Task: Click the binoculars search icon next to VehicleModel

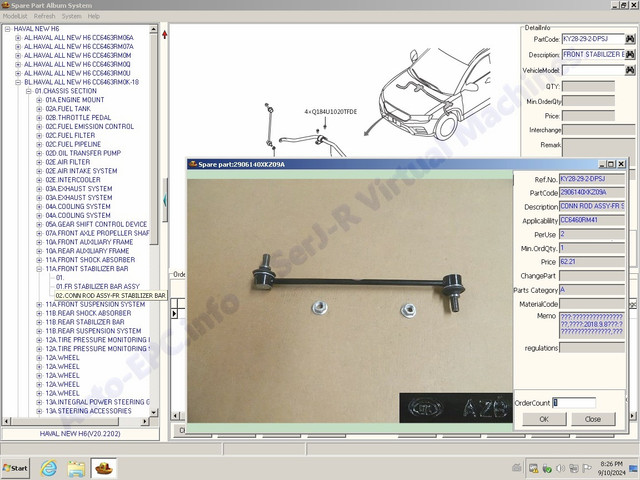Action: point(630,70)
